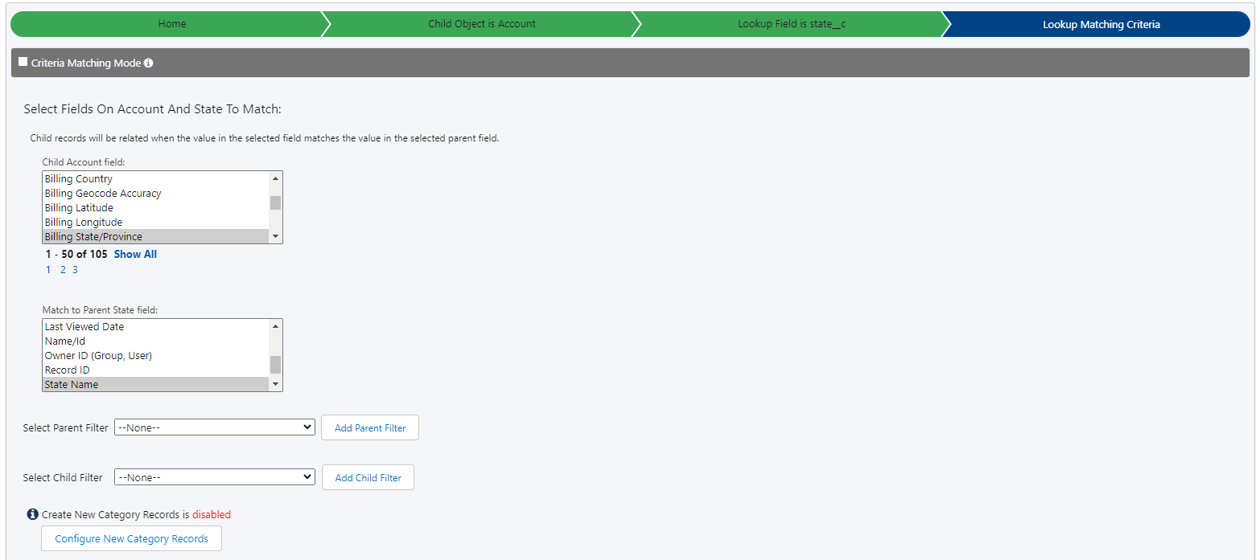The width and height of the screenshot is (1260, 560).
Task: Click the Parent State field scrollbar thumb
Action: point(276,365)
